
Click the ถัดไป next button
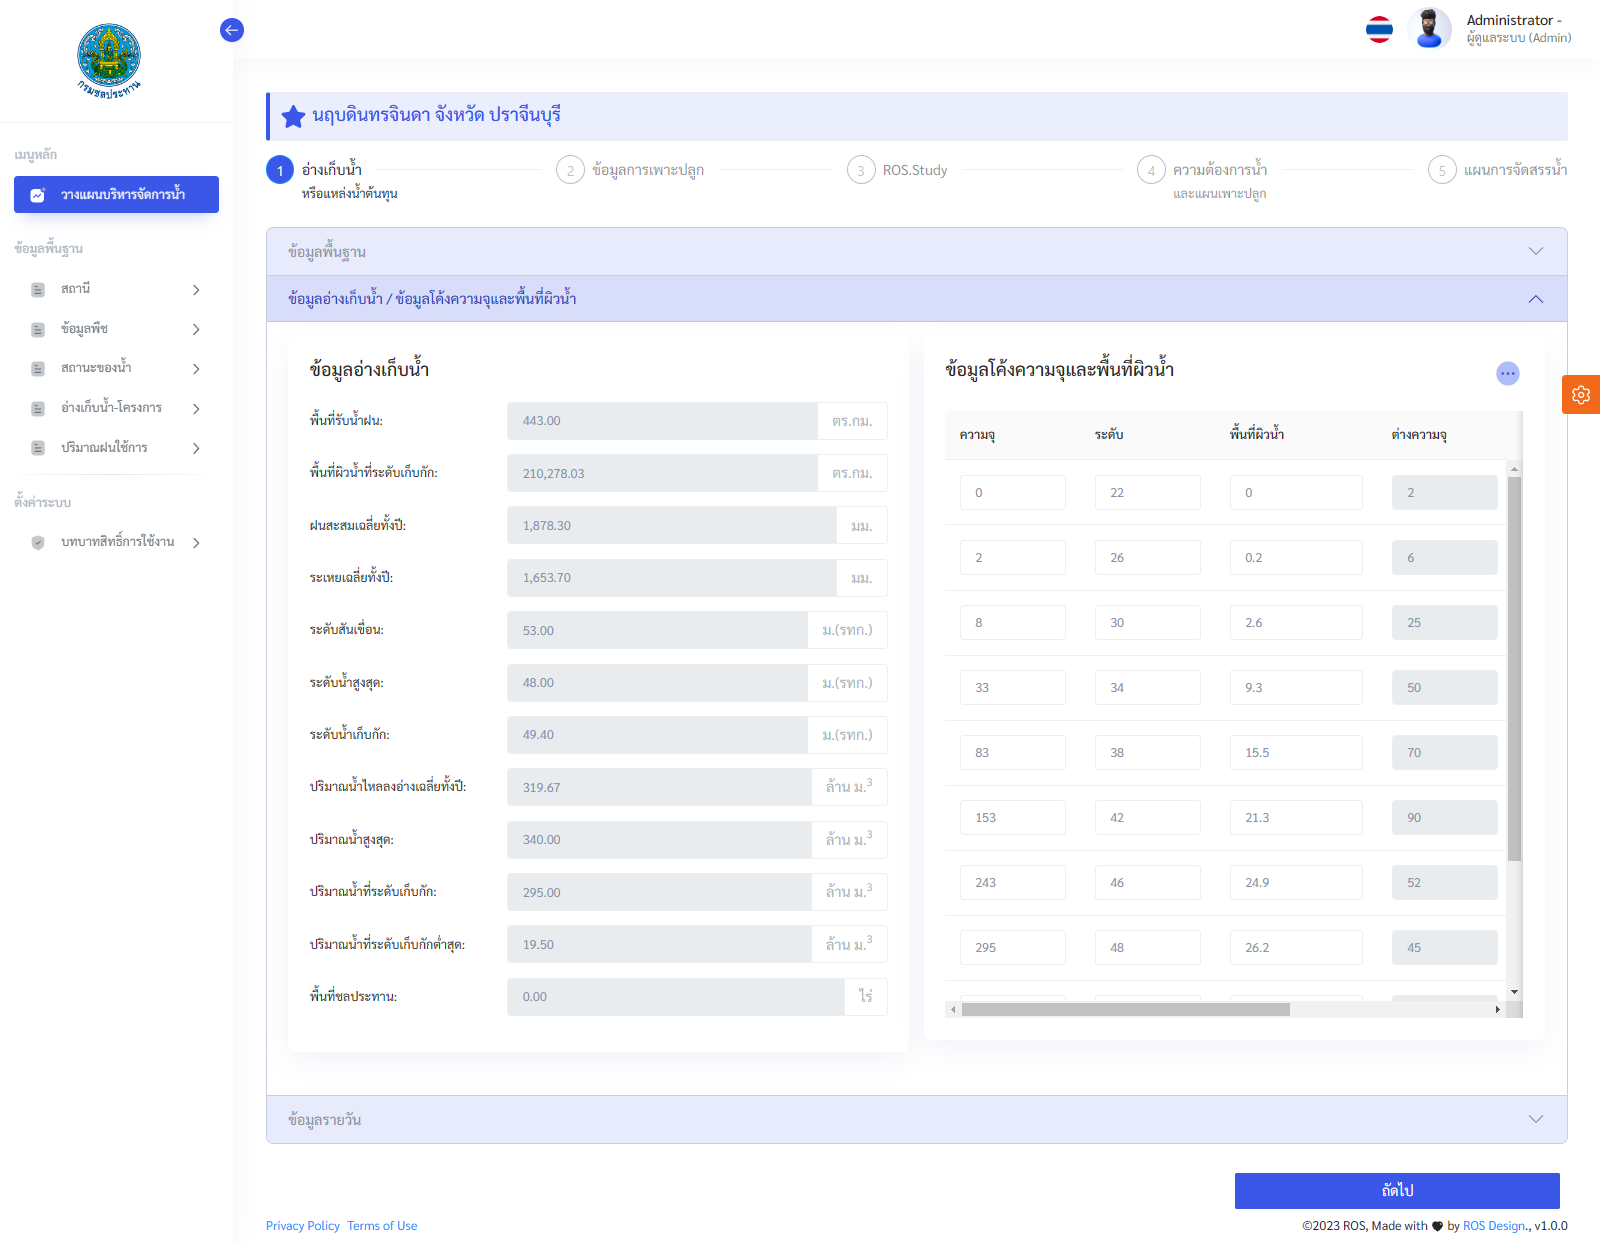[x=1396, y=1190]
